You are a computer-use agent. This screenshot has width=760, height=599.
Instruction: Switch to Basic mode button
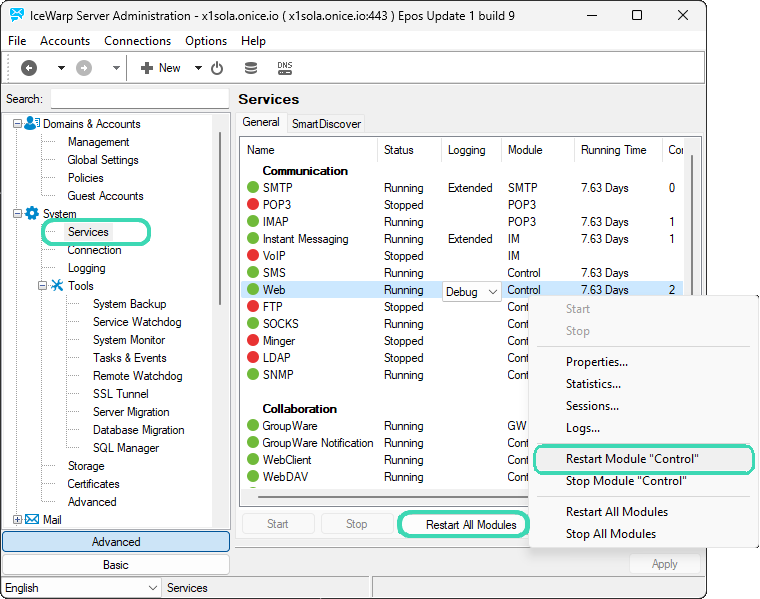click(116, 565)
